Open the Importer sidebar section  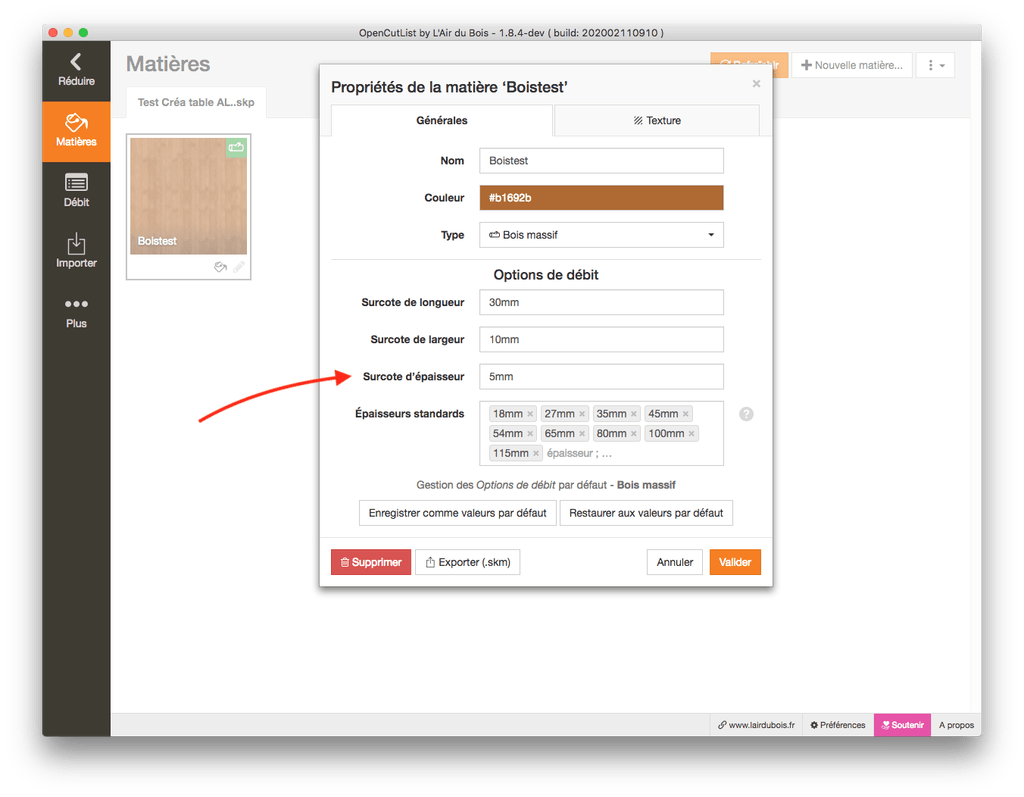(x=76, y=252)
